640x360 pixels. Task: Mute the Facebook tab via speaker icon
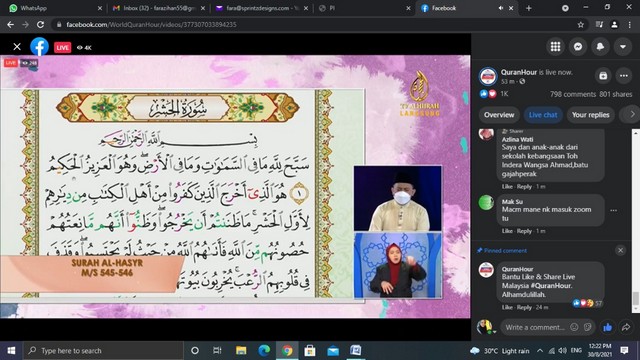[500, 8]
